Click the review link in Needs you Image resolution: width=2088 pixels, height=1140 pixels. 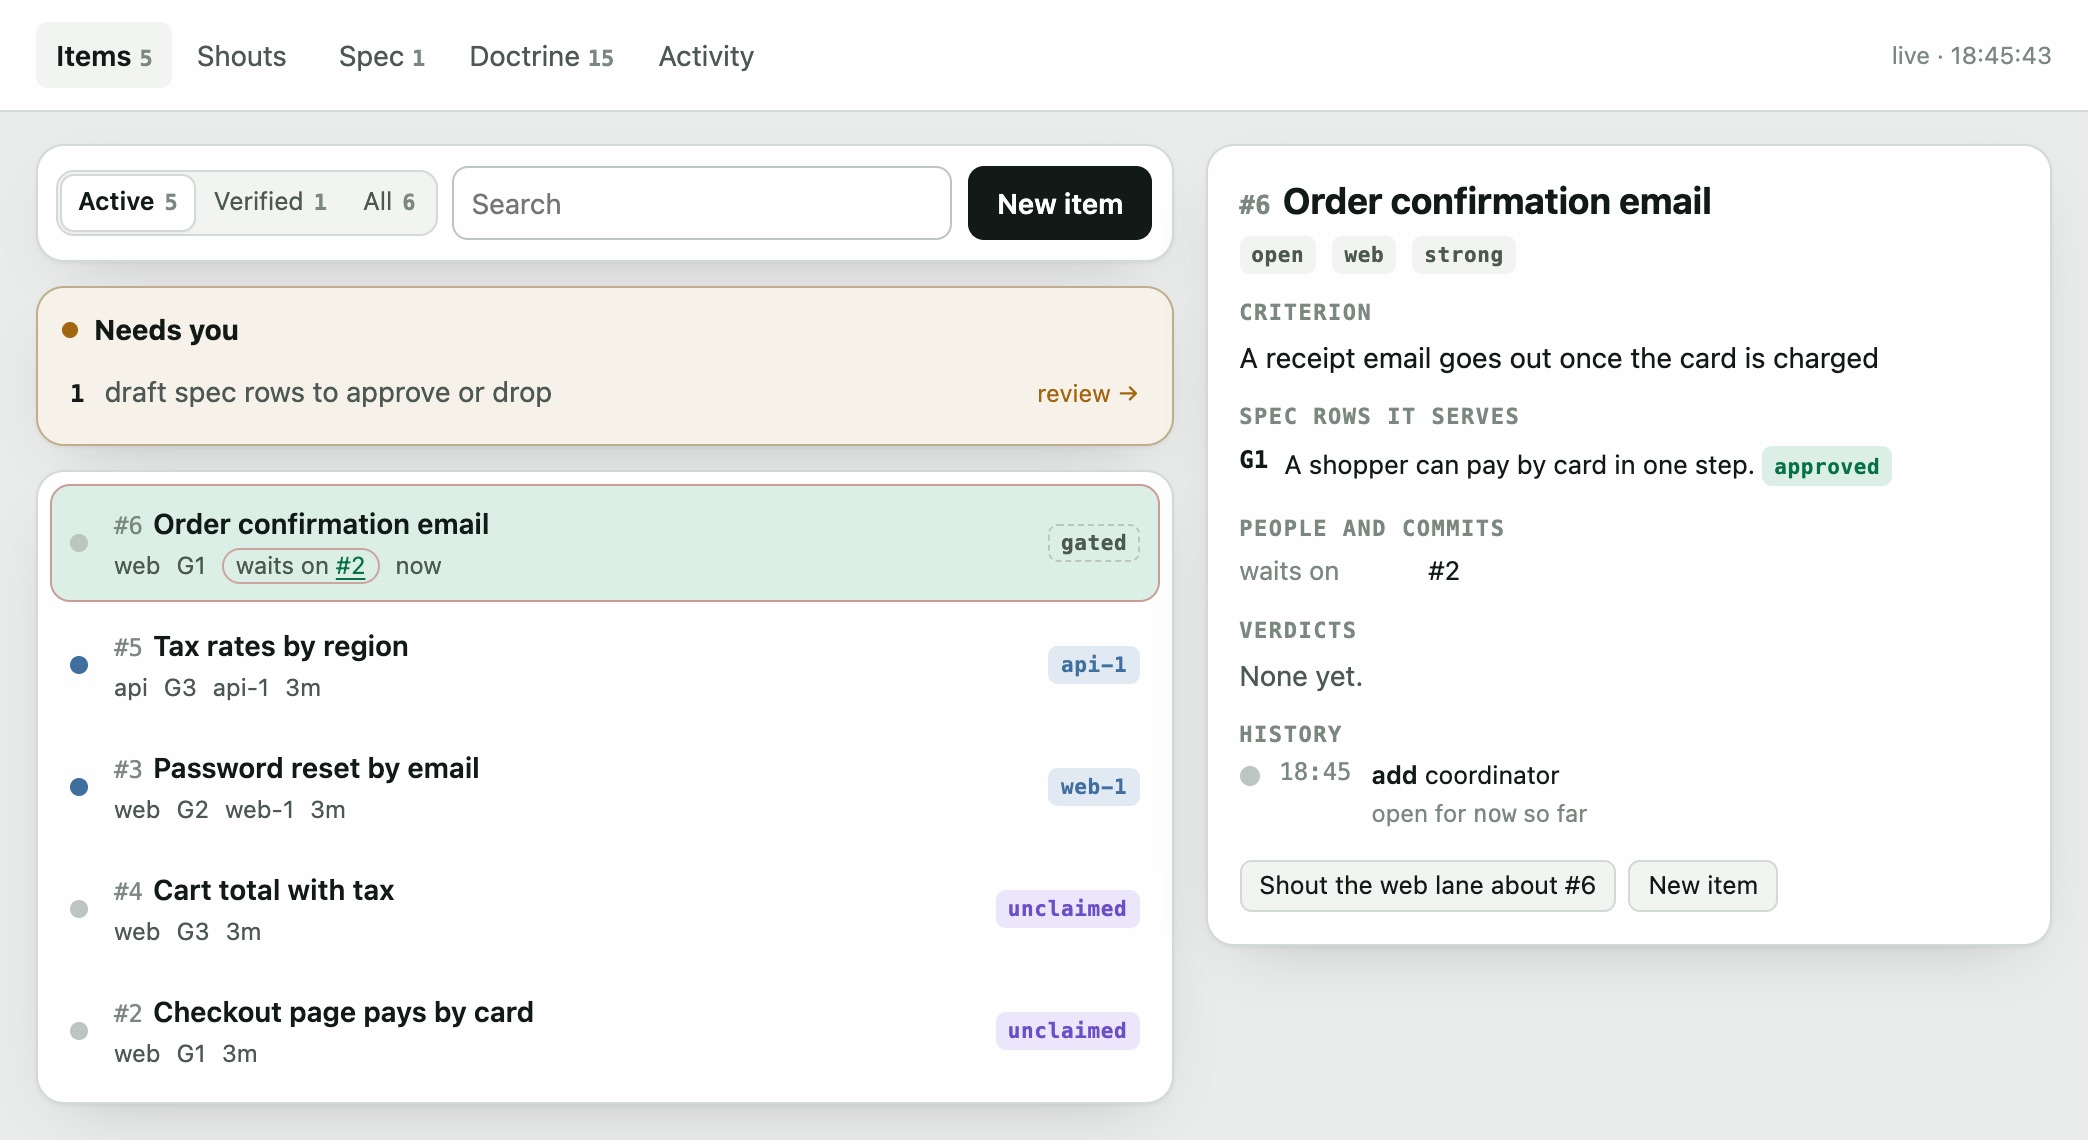coord(1087,393)
